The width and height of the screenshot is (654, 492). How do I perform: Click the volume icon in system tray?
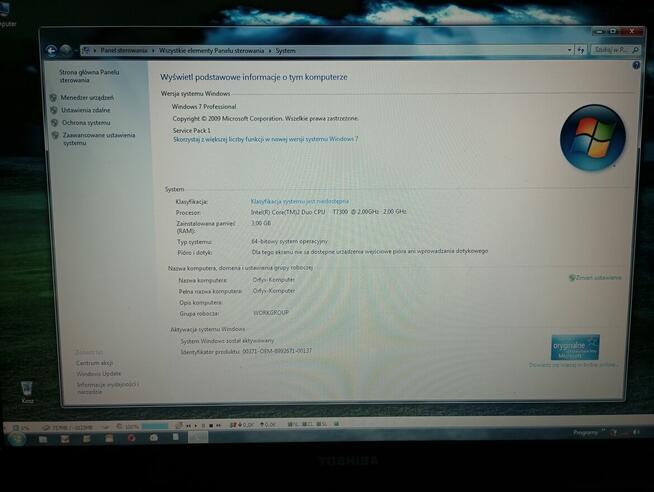pyautogui.click(x=636, y=433)
